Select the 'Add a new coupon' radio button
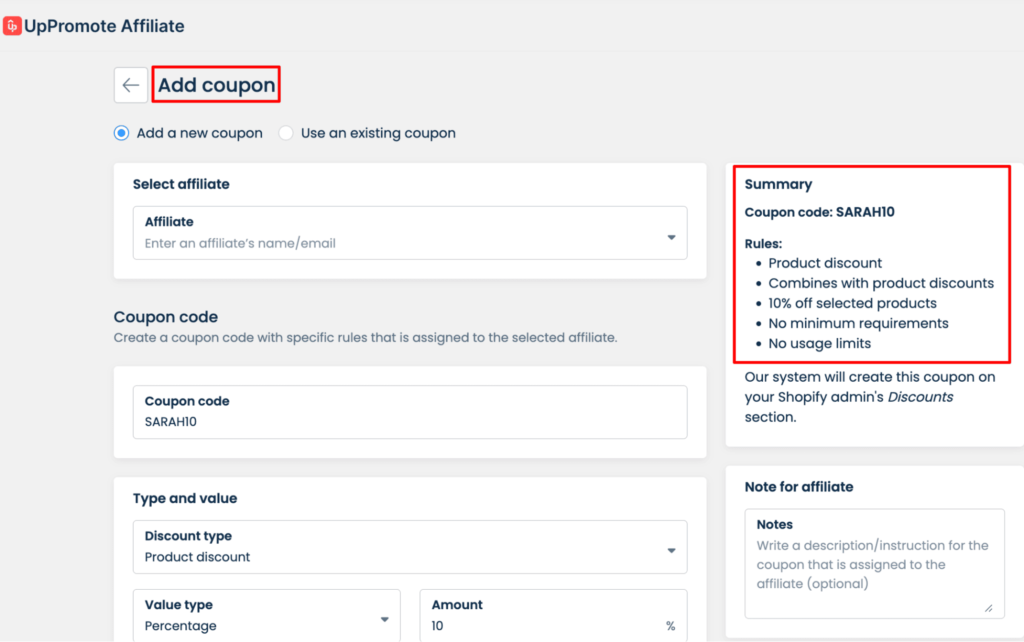The height and width of the screenshot is (642, 1024). (x=122, y=133)
